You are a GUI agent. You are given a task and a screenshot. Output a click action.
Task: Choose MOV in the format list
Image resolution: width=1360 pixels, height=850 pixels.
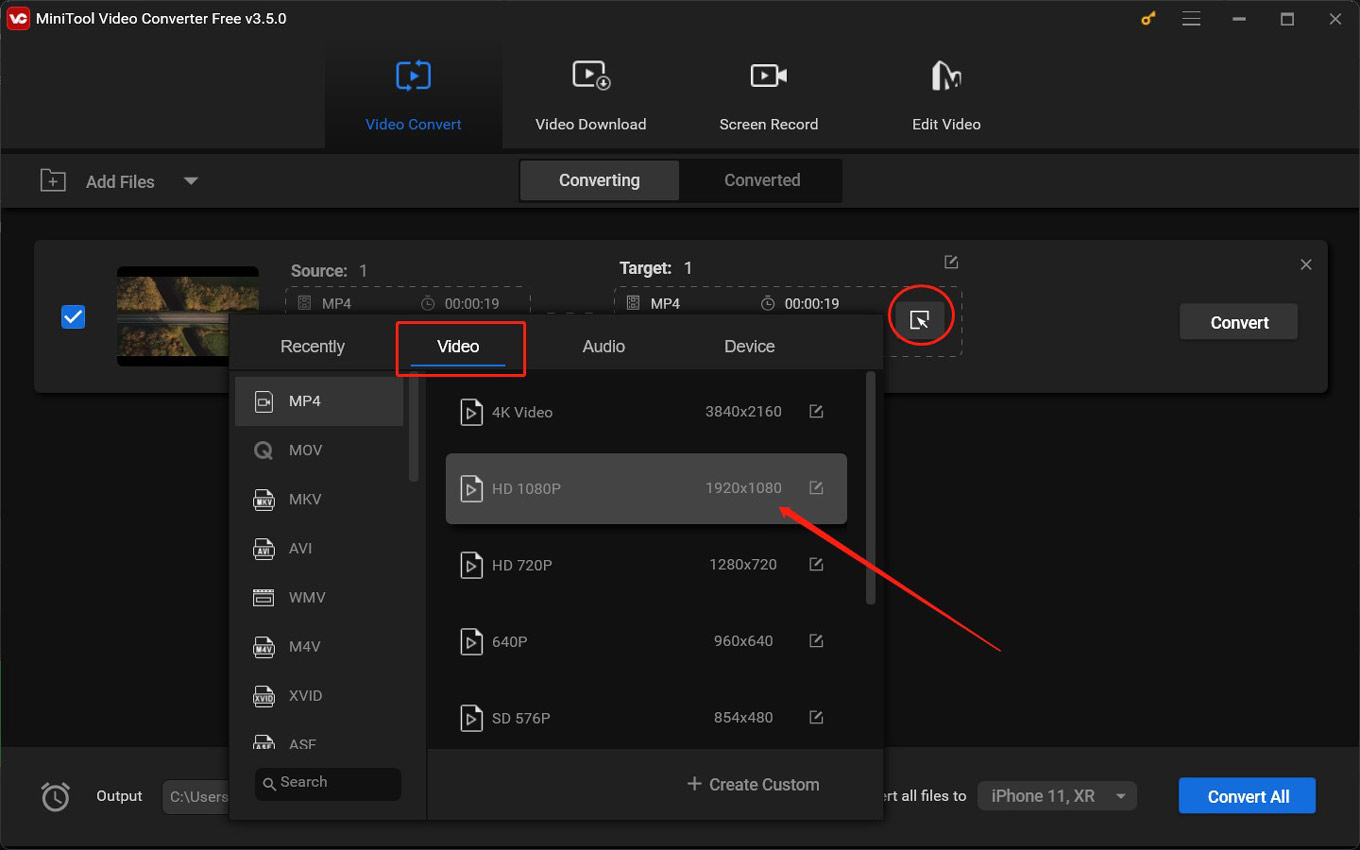click(319, 450)
